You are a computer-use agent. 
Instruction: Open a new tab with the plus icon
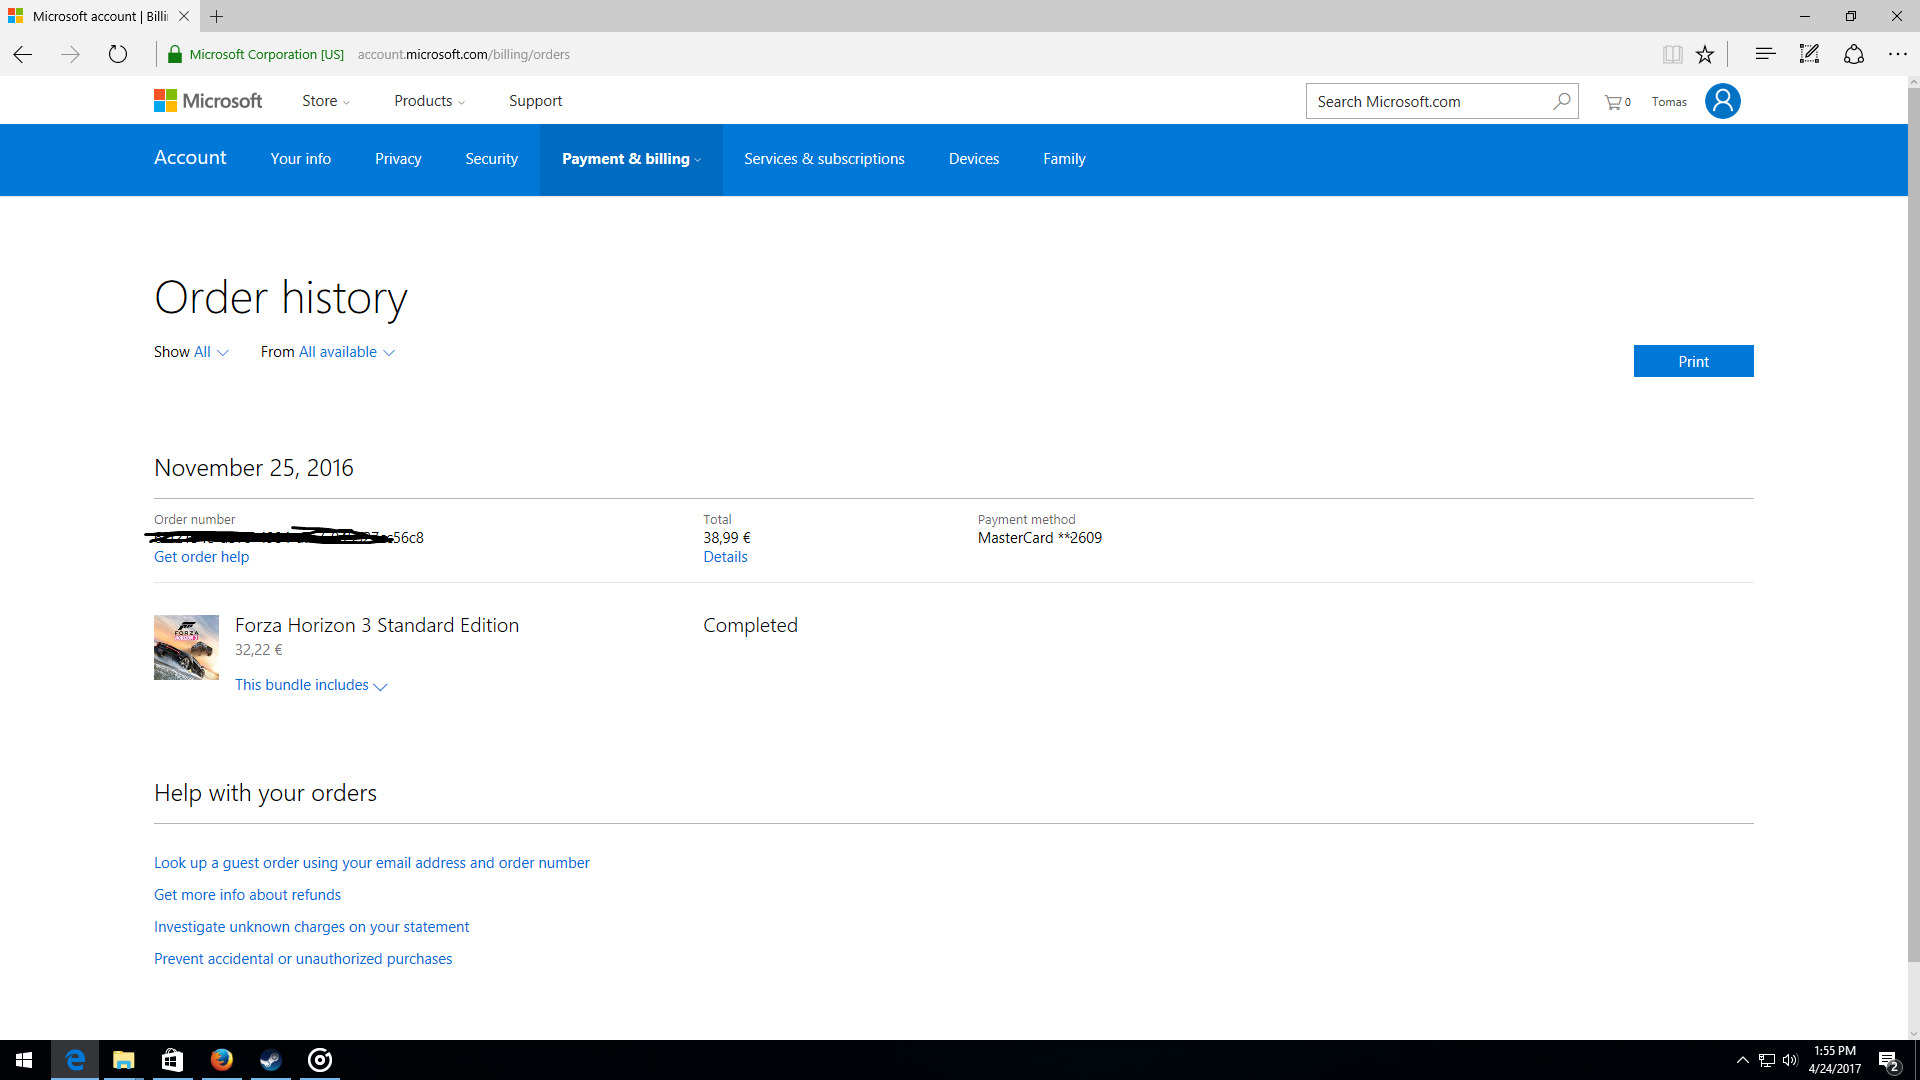click(x=216, y=16)
